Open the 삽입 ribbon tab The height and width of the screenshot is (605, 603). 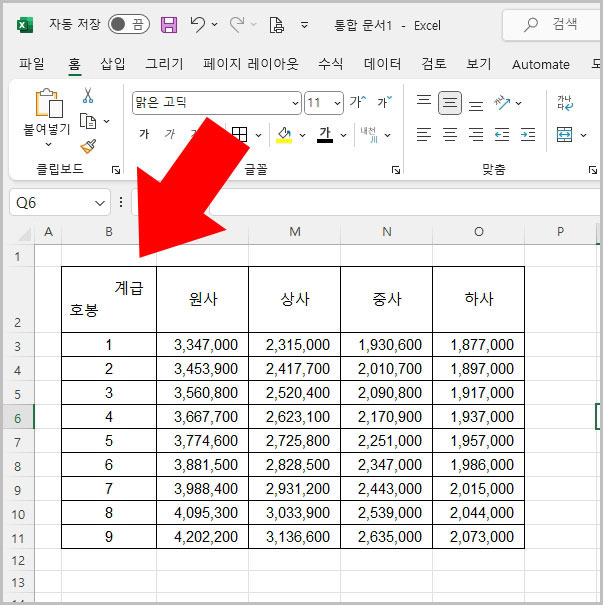113,64
